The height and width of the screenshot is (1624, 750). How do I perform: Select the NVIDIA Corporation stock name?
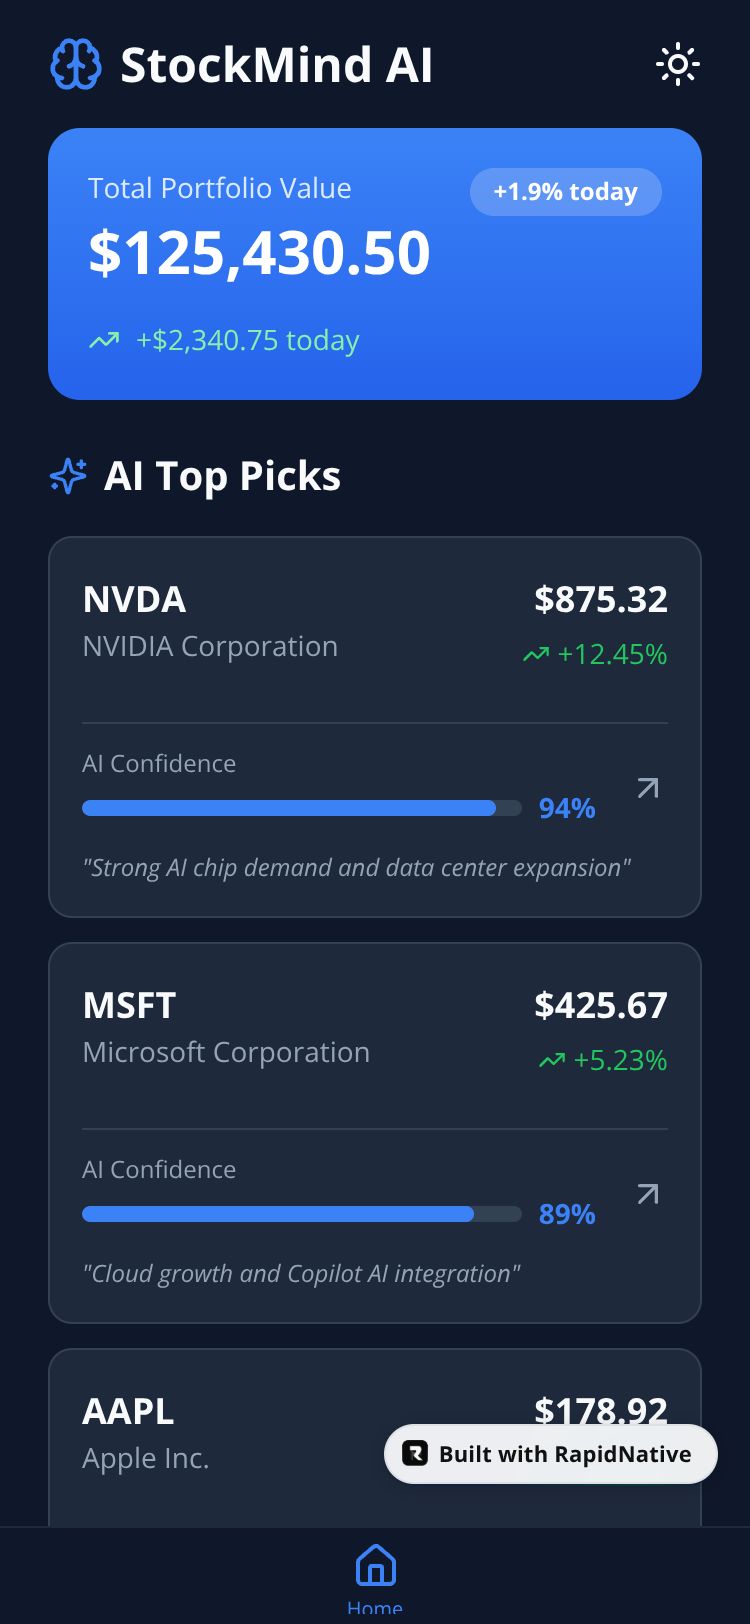pyautogui.click(x=210, y=647)
